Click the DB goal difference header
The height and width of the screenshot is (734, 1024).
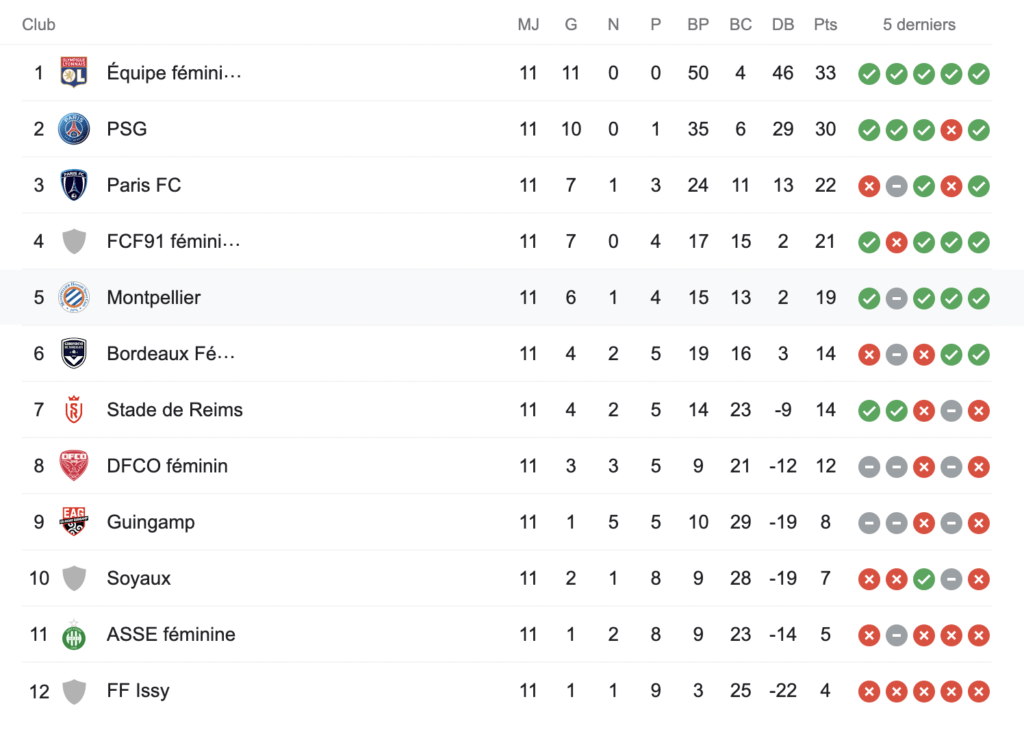point(783,24)
